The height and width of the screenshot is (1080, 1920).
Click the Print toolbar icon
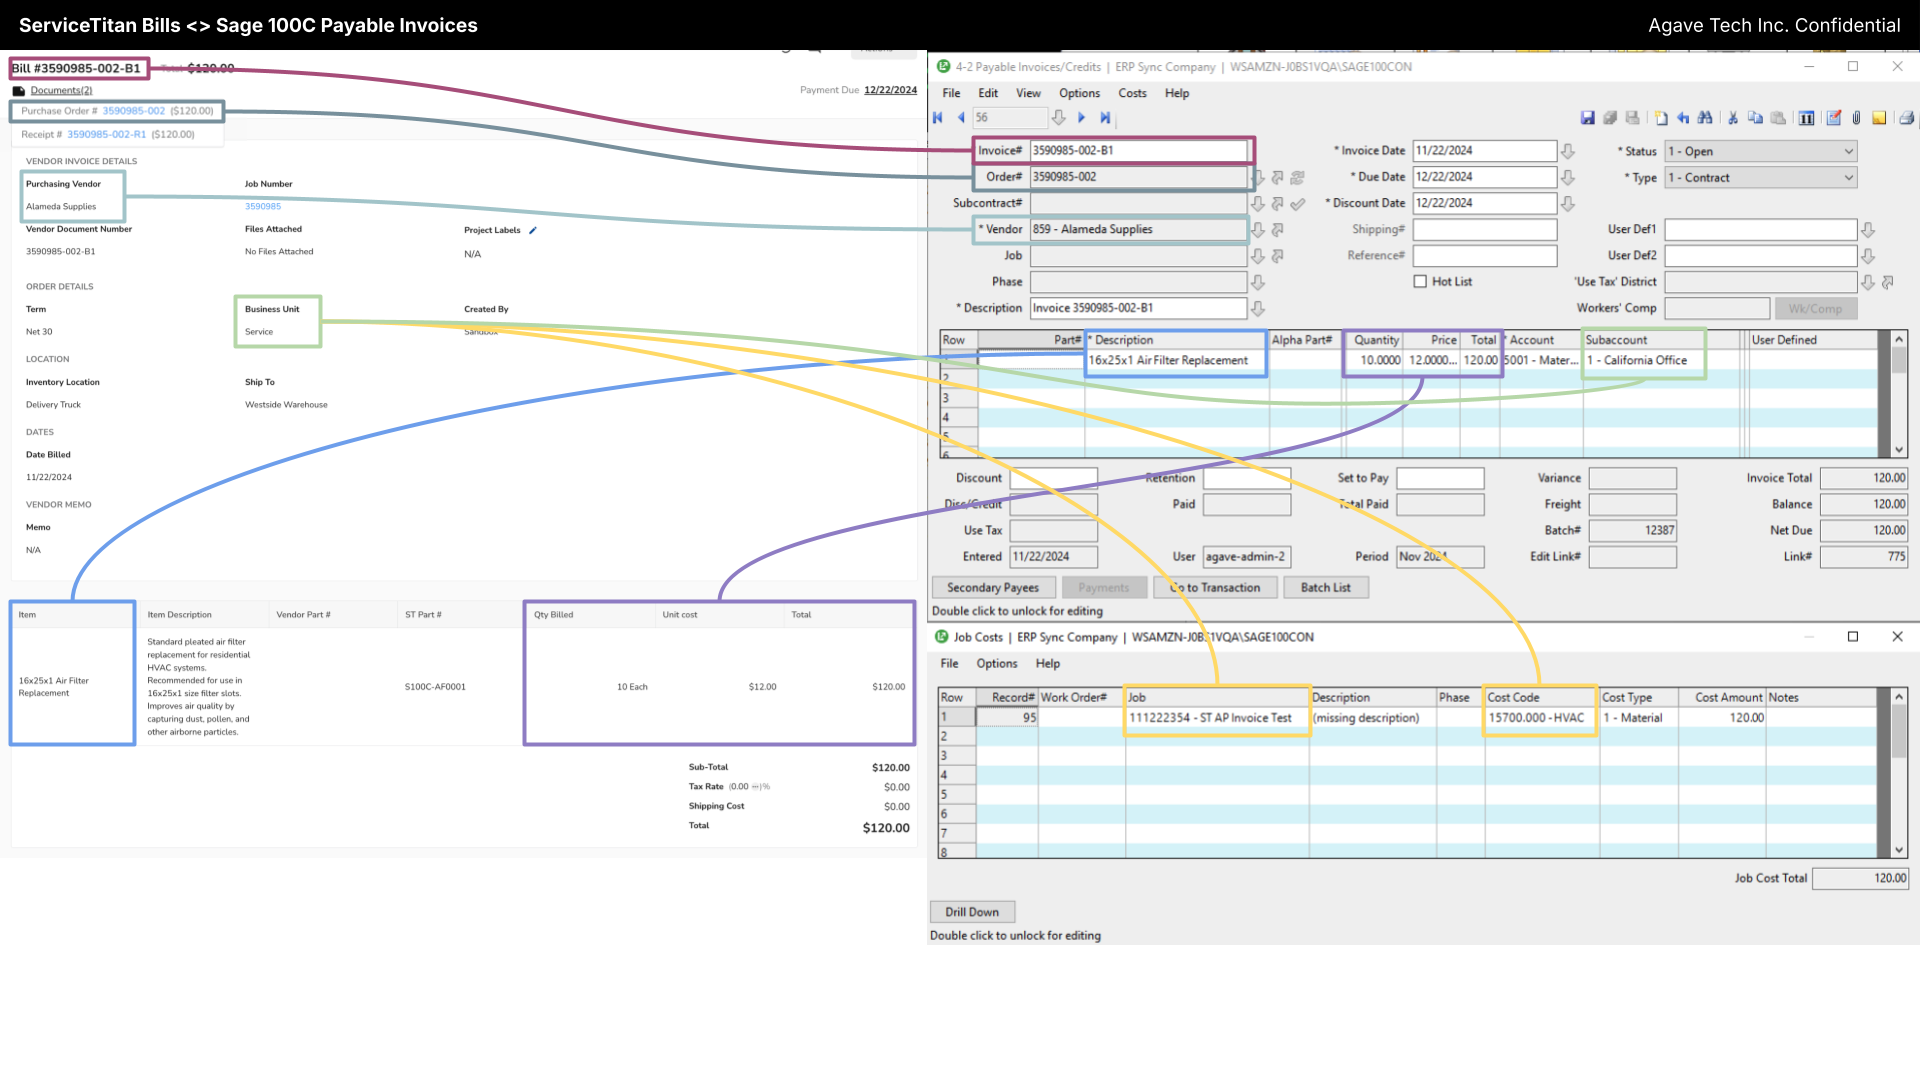tap(1906, 118)
